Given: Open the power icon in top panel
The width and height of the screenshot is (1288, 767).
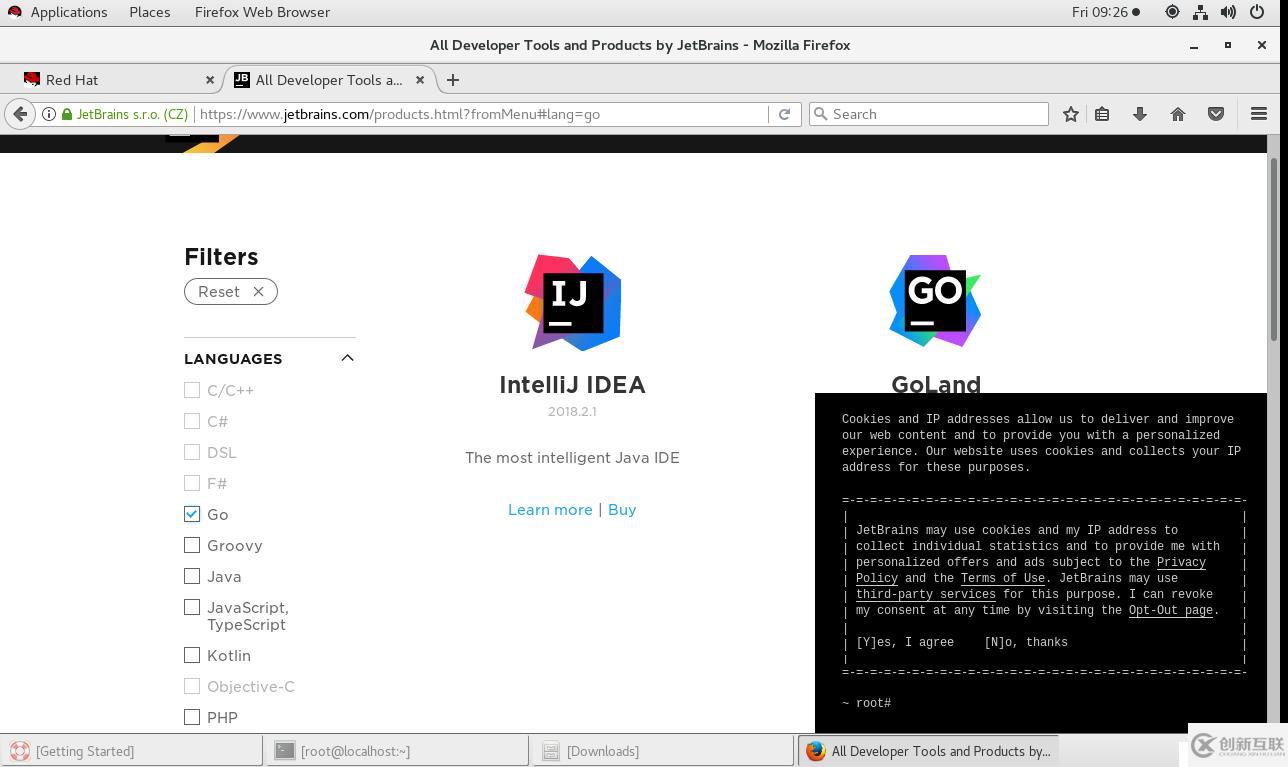Looking at the screenshot, I should pyautogui.click(x=1257, y=12).
